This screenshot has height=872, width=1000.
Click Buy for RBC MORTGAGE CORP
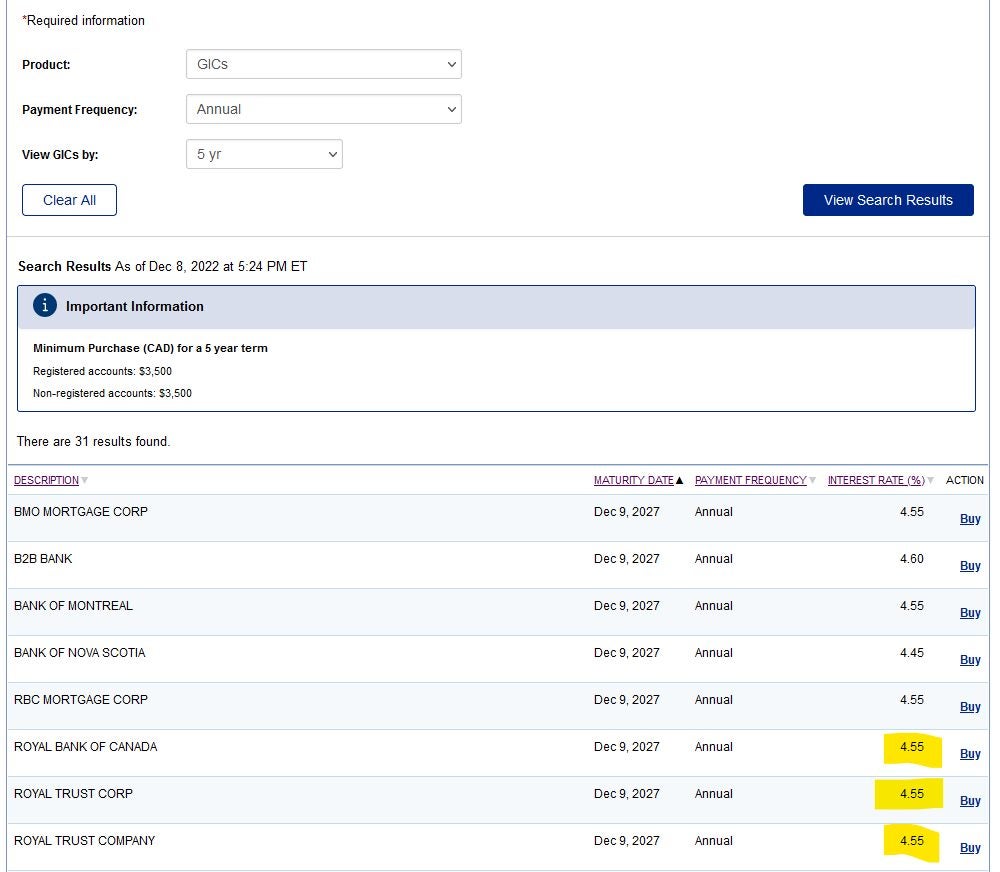pyautogui.click(x=969, y=707)
